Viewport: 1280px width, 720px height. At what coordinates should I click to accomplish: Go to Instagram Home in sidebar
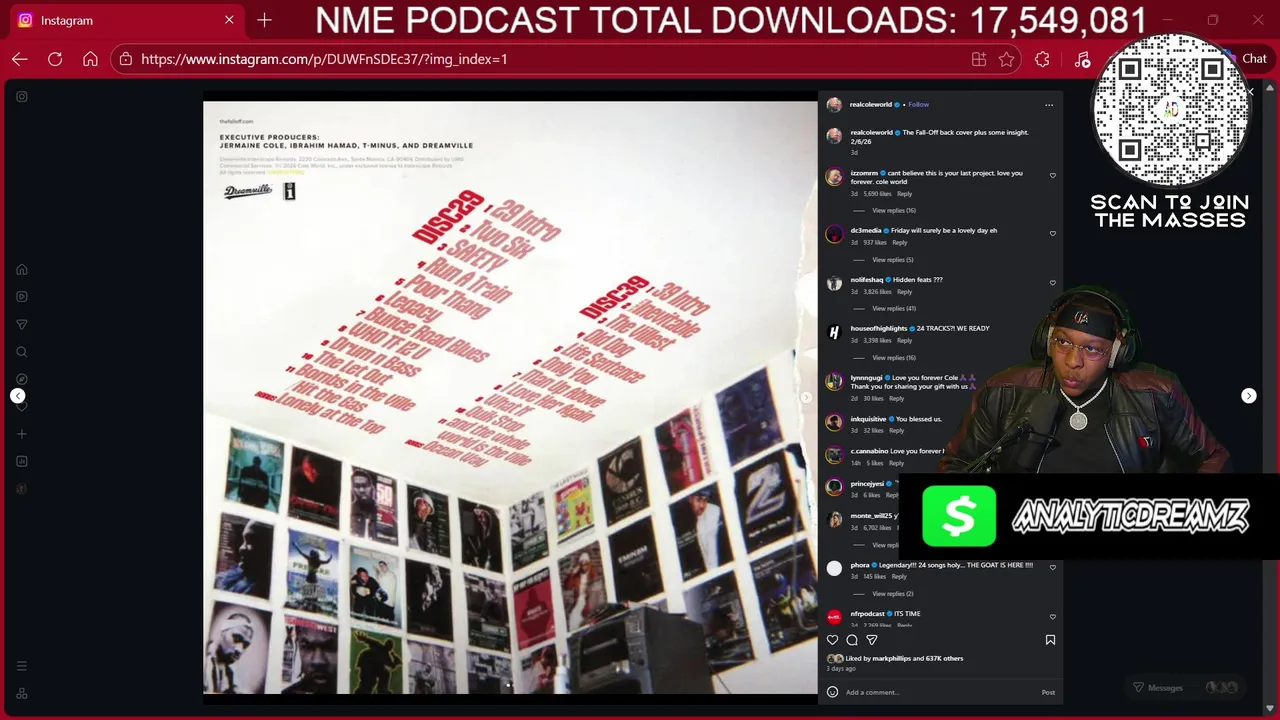pyautogui.click(x=22, y=269)
